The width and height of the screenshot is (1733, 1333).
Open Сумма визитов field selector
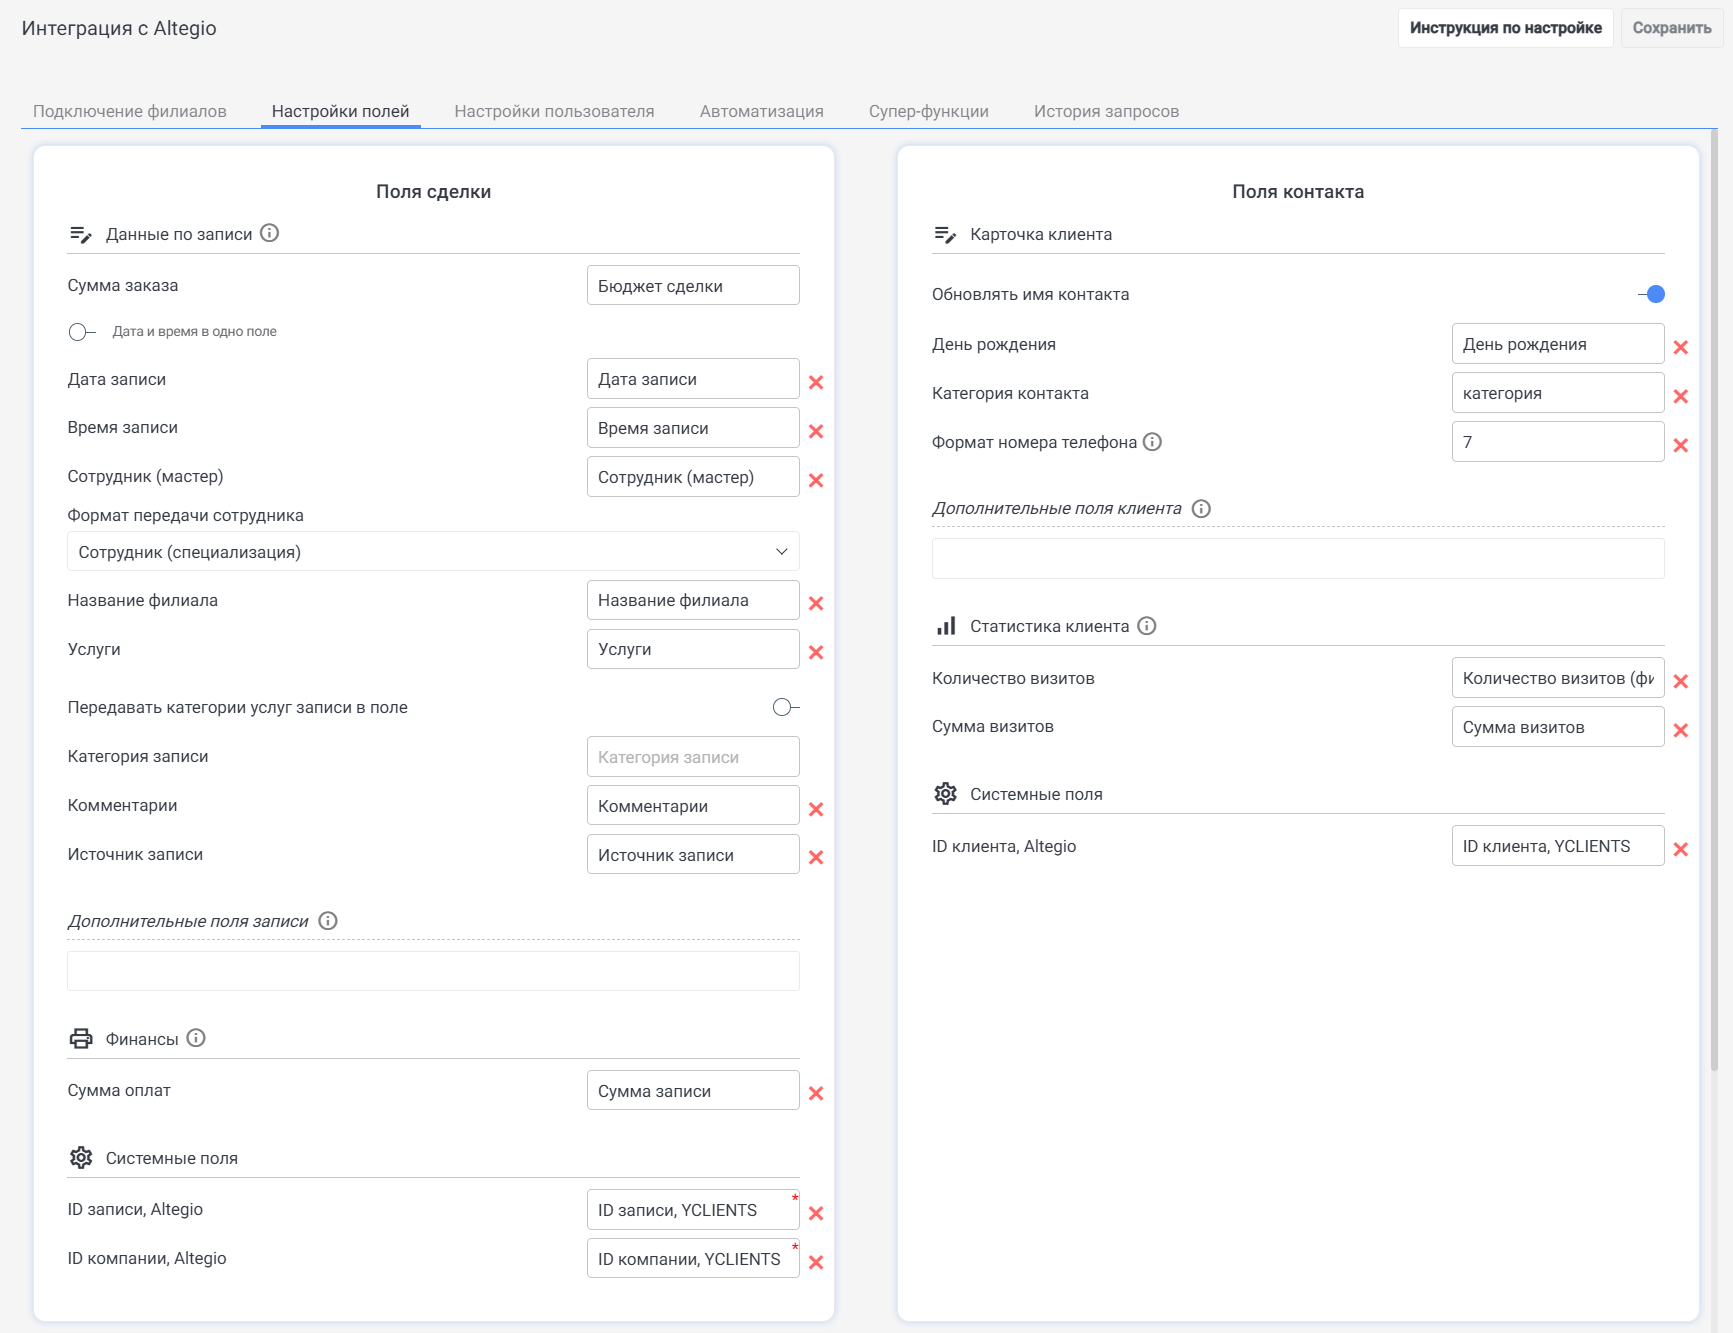[x=1558, y=727]
